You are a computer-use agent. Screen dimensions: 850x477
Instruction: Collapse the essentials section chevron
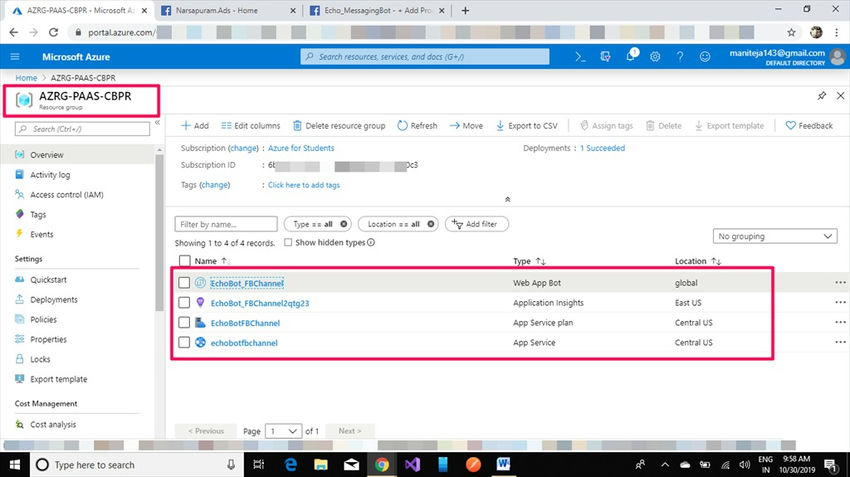pyautogui.click(x=507, y=199)
